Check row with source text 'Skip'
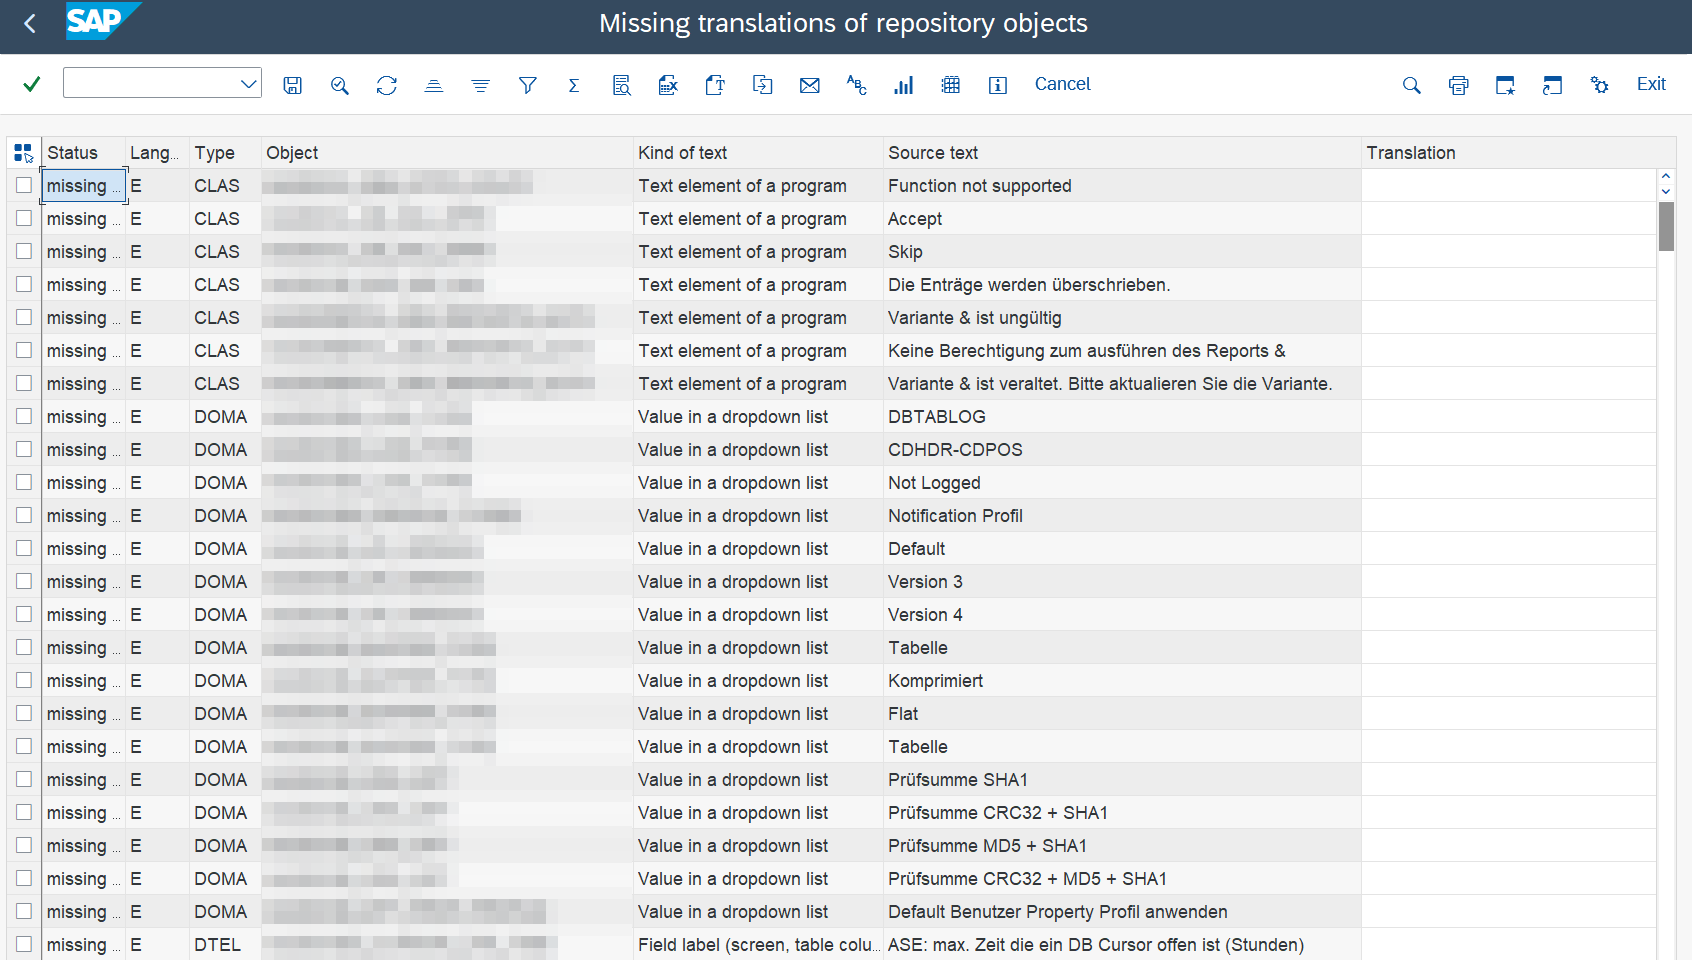The width and height of the screenshot is (1692, 960). pos(24,251)
